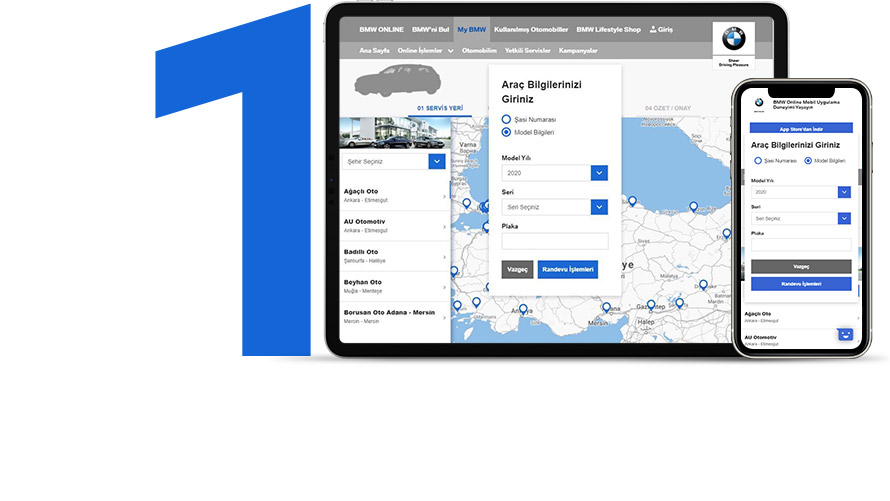Open Yetkili Servisler link
Image resolution: width=890 pixels, height=501 pixels.
point(527,50)
